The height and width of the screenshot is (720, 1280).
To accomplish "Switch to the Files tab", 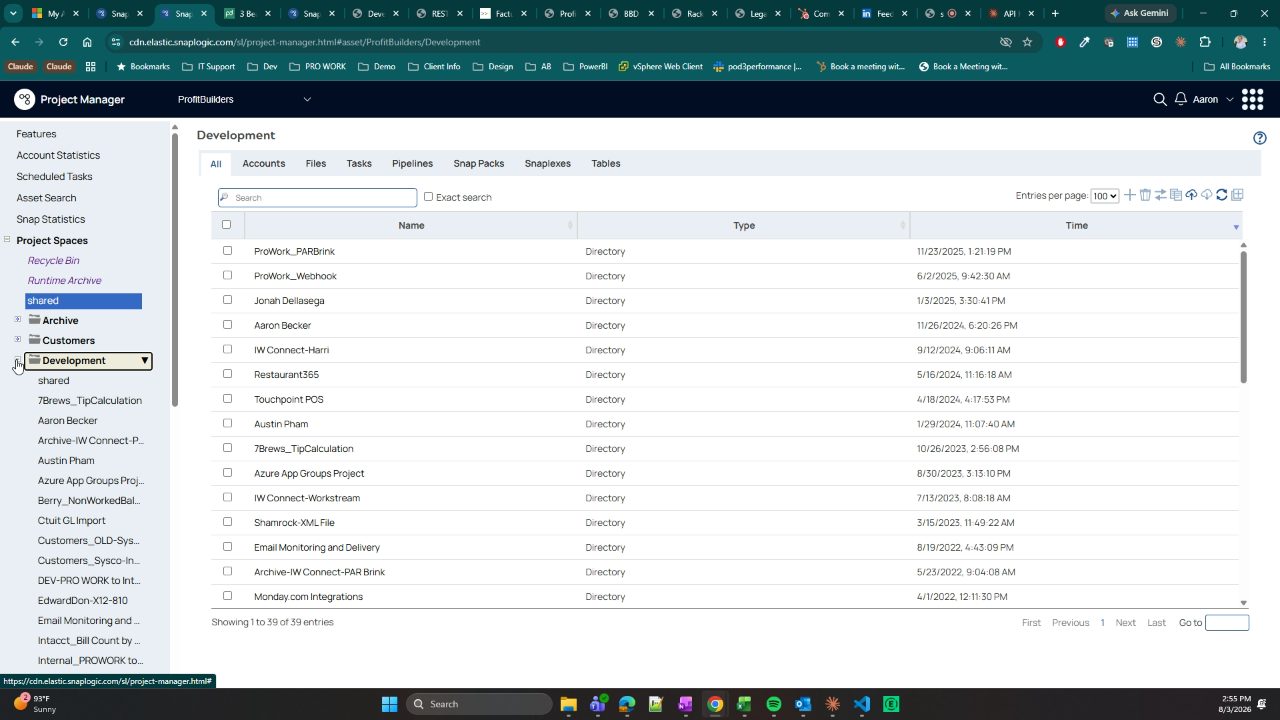I will [316, 163].
